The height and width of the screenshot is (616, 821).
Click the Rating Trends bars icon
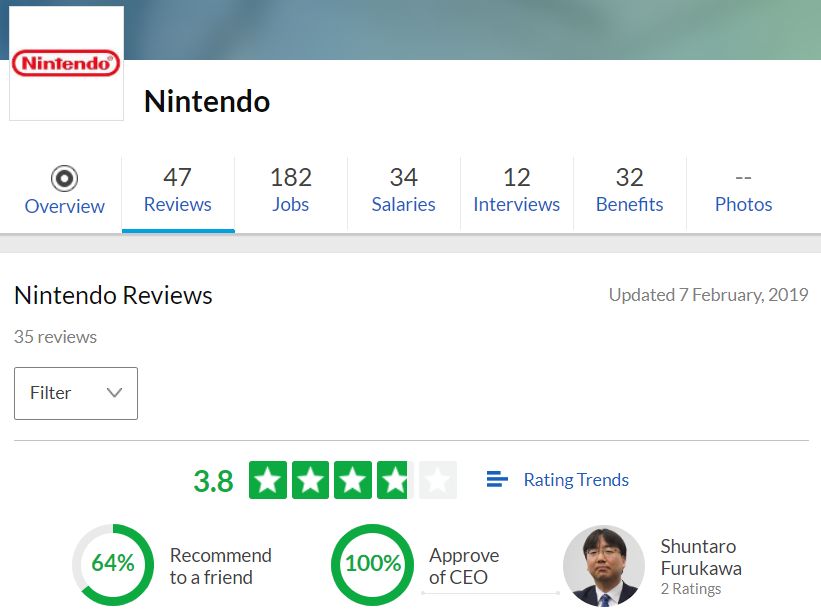coord(497,479)
